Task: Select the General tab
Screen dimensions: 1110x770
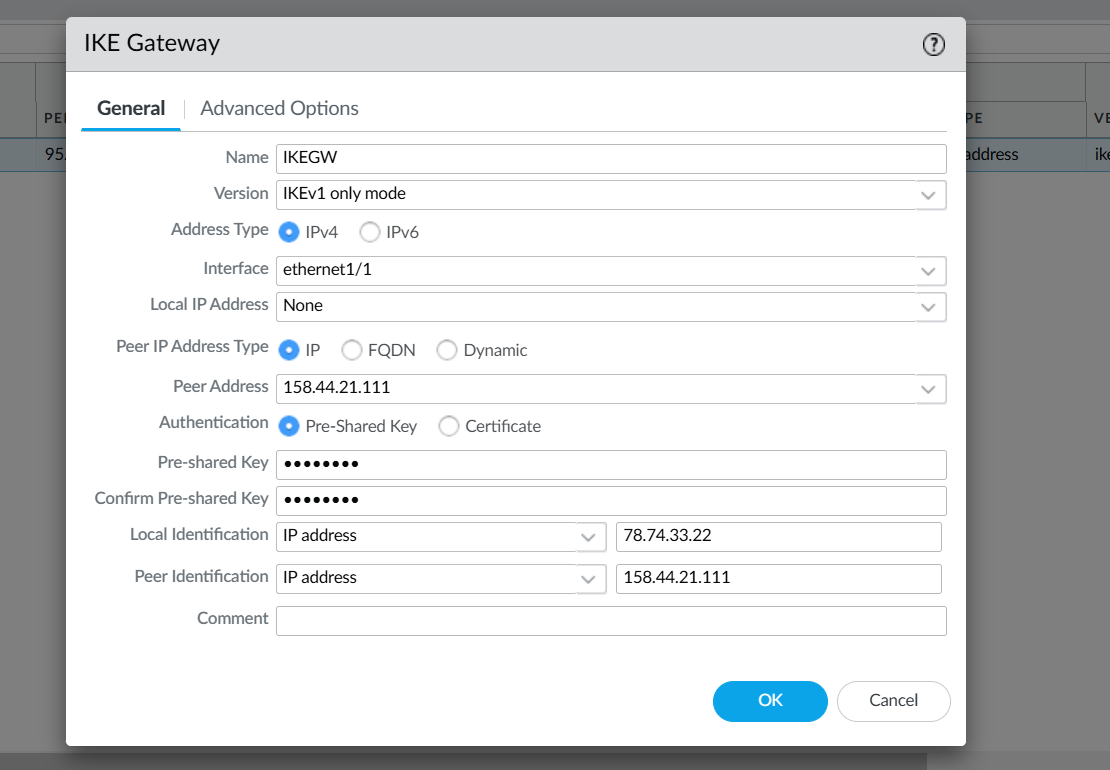Action: click(131, 108)
